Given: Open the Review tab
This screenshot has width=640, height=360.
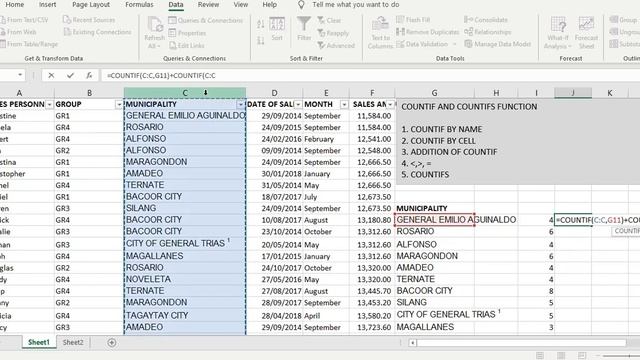Looking at the screenshot, I should tap(208, 4).
